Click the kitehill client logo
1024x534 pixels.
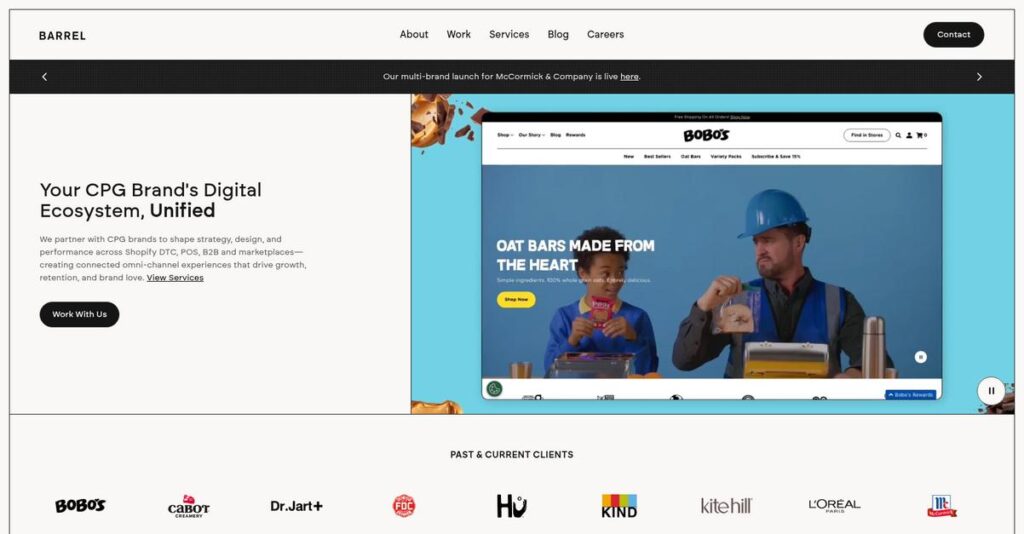click(x=726, y=506)
